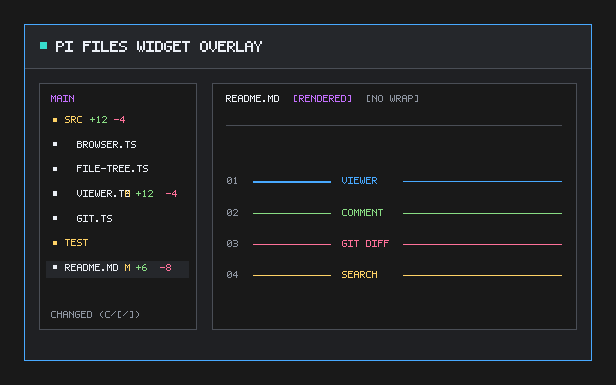Image resolution: width=616 pixels, height=385 pixels.
Task: Expand the SRC folder marker
Action: point(55,120)
